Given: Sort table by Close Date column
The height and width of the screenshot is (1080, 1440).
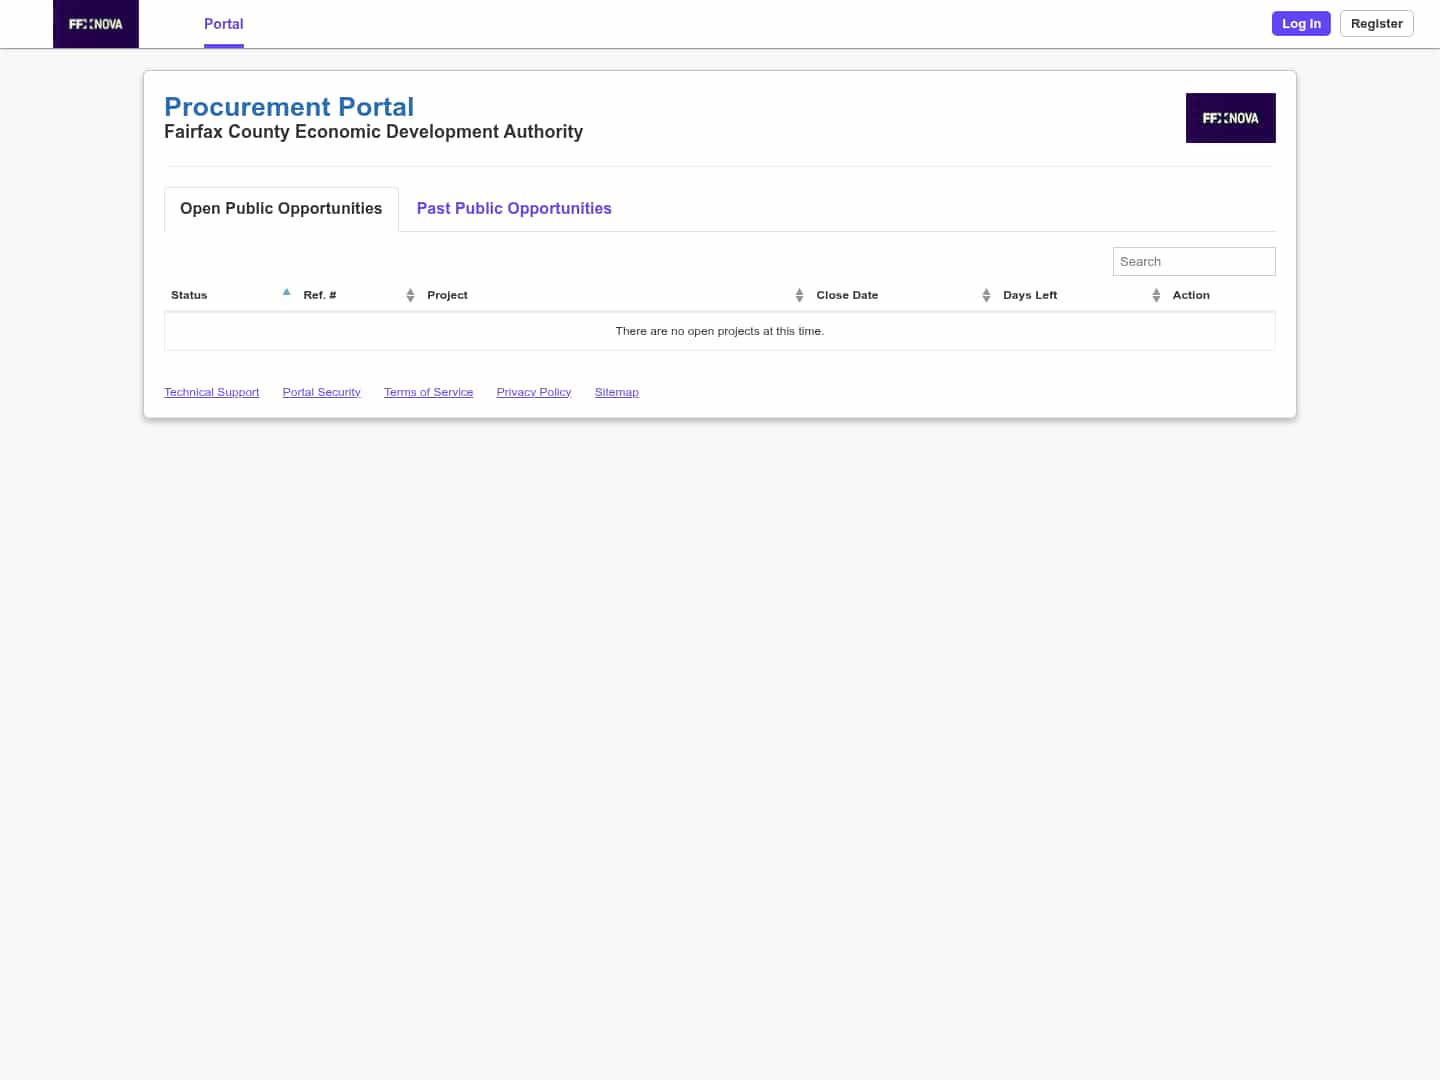Looking at the screenshot, I should [x=903, y=295].
